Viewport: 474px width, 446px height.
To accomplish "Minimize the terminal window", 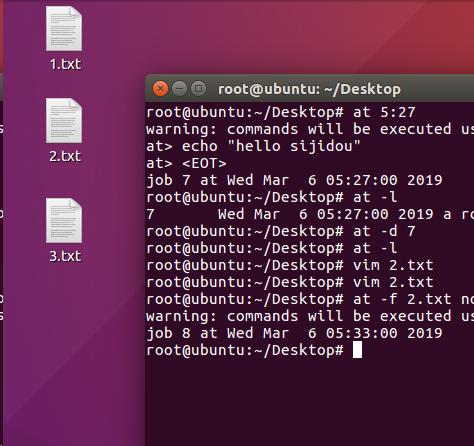I will (180, 89).
